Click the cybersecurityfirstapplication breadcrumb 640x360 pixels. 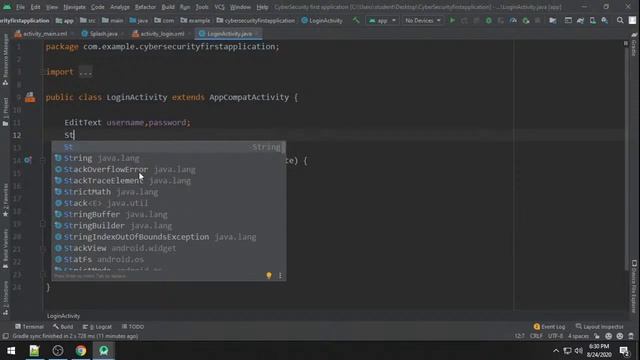click(x=256, y=20)
